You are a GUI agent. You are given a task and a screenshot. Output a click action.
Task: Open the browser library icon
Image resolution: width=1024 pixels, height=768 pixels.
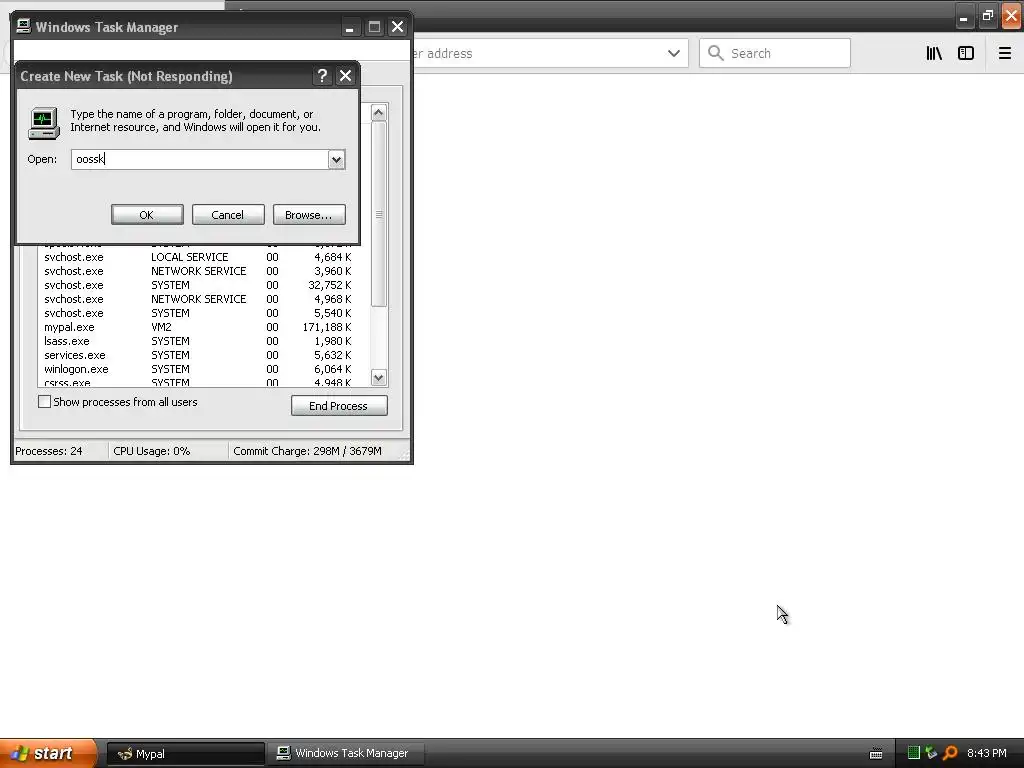coord(934,54)
